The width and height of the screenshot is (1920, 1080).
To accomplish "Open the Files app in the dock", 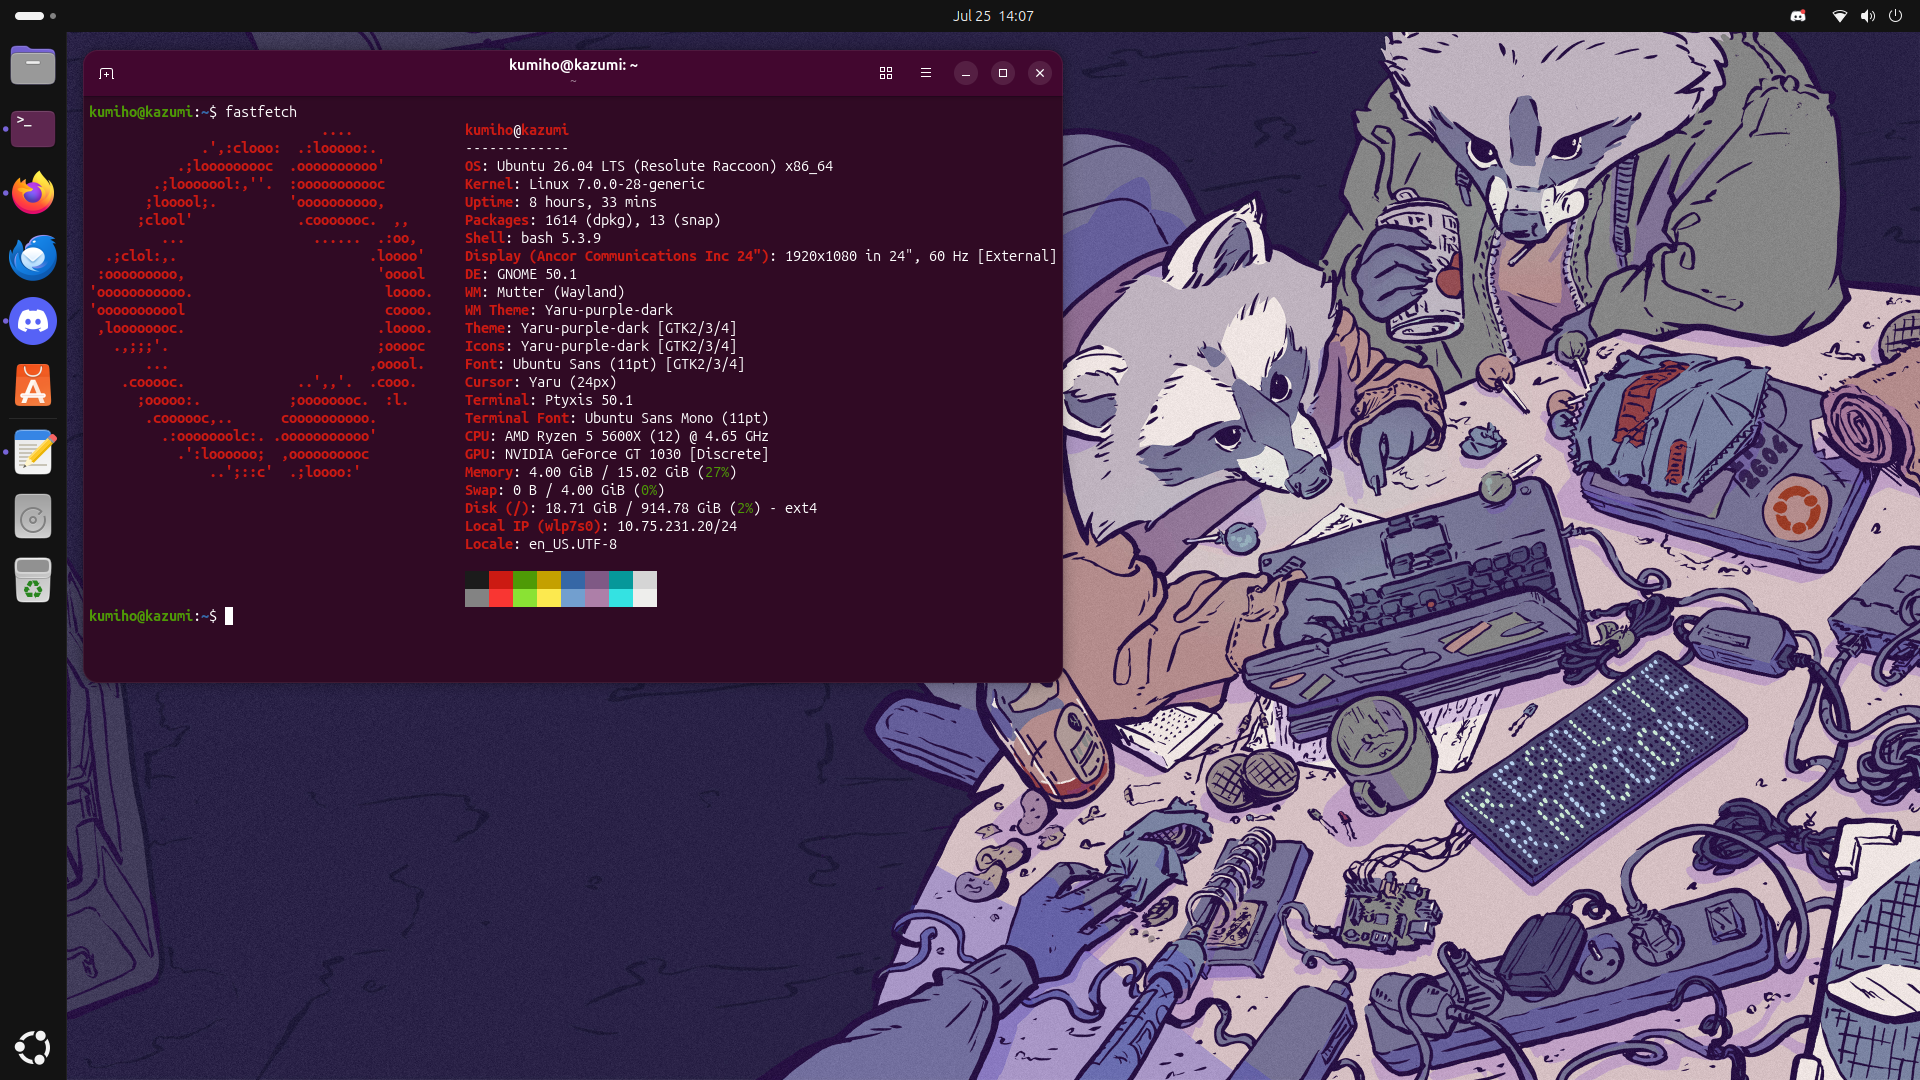I will click(x=33, y=65).
